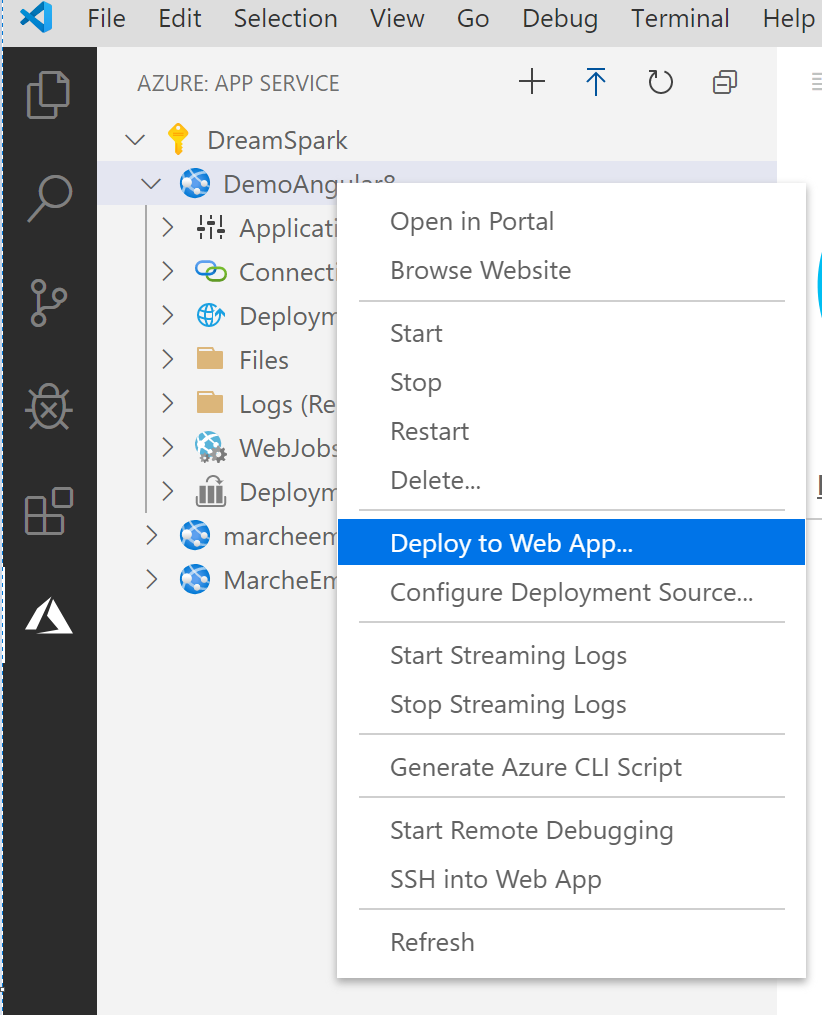Screen dimensions: 822x1015
Task: Open the Terminal menu
Action: pyautogui.click(x=680, y=18)
